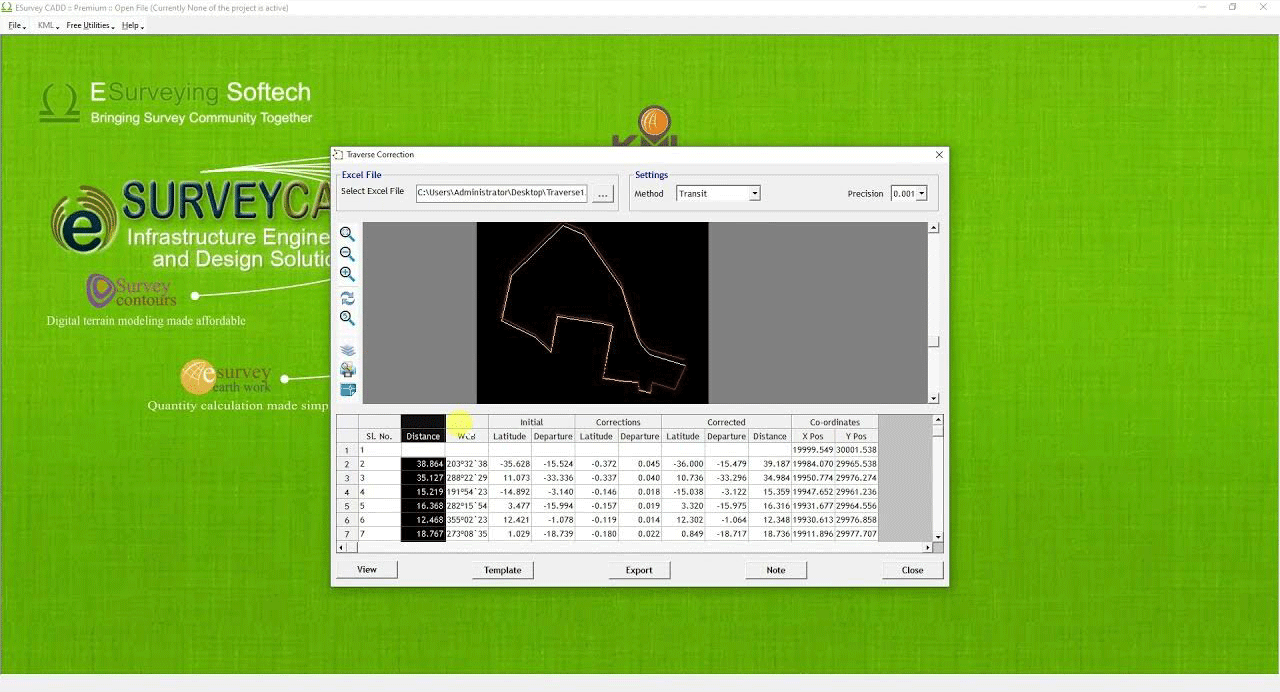Screen dimensions: 1280x692
Task: Open the layers stack icon
Action: tap(347, 351)
